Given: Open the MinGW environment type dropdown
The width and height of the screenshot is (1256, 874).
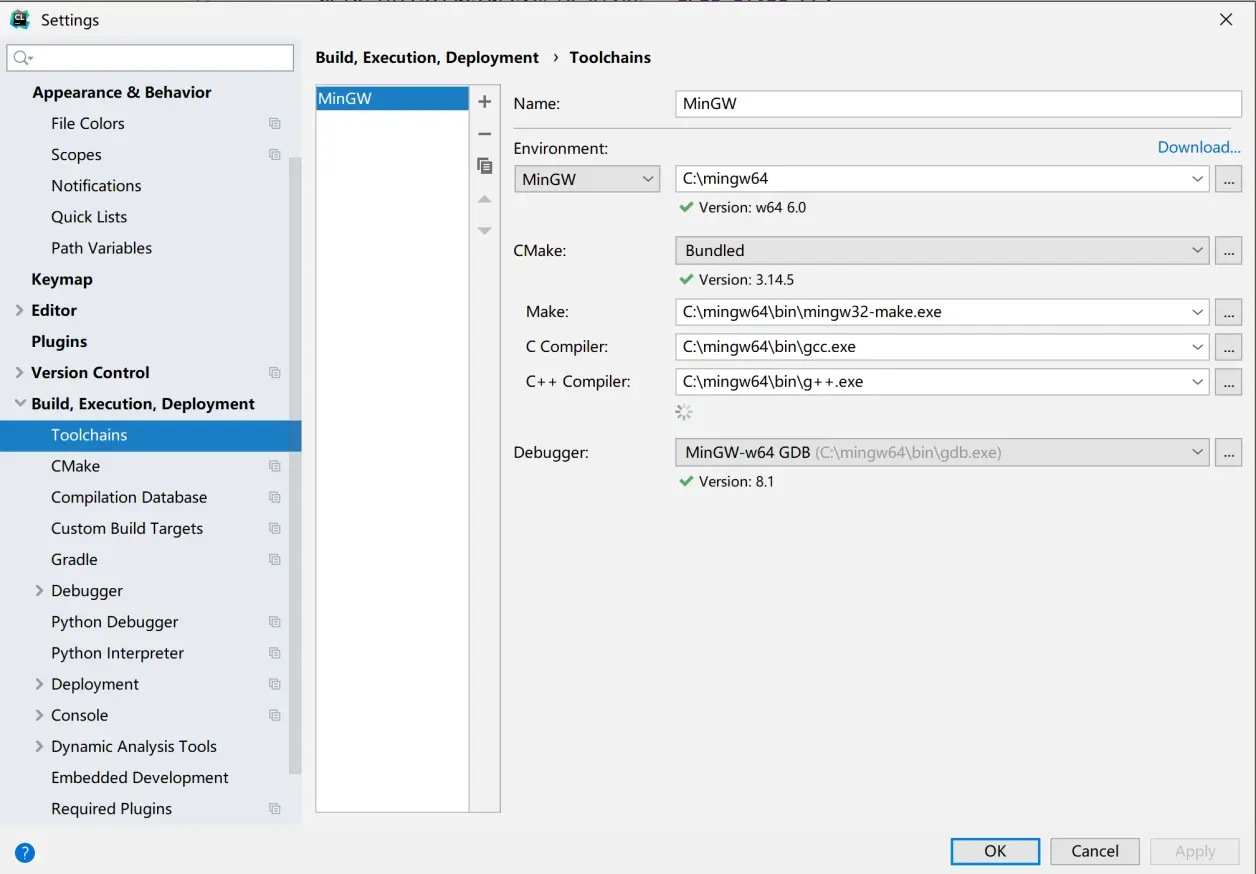Looking at the screenshot, I should coord(587,179).
